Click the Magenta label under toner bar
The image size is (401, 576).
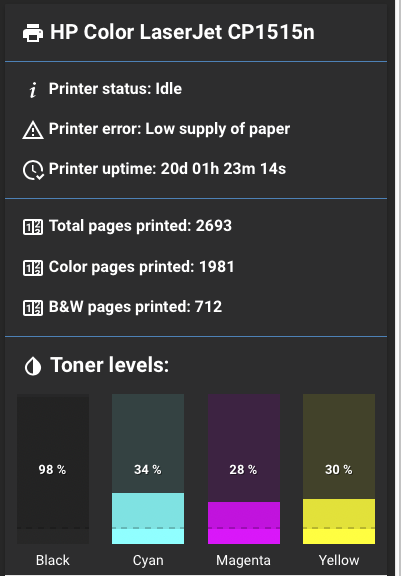tap(243, 561)
